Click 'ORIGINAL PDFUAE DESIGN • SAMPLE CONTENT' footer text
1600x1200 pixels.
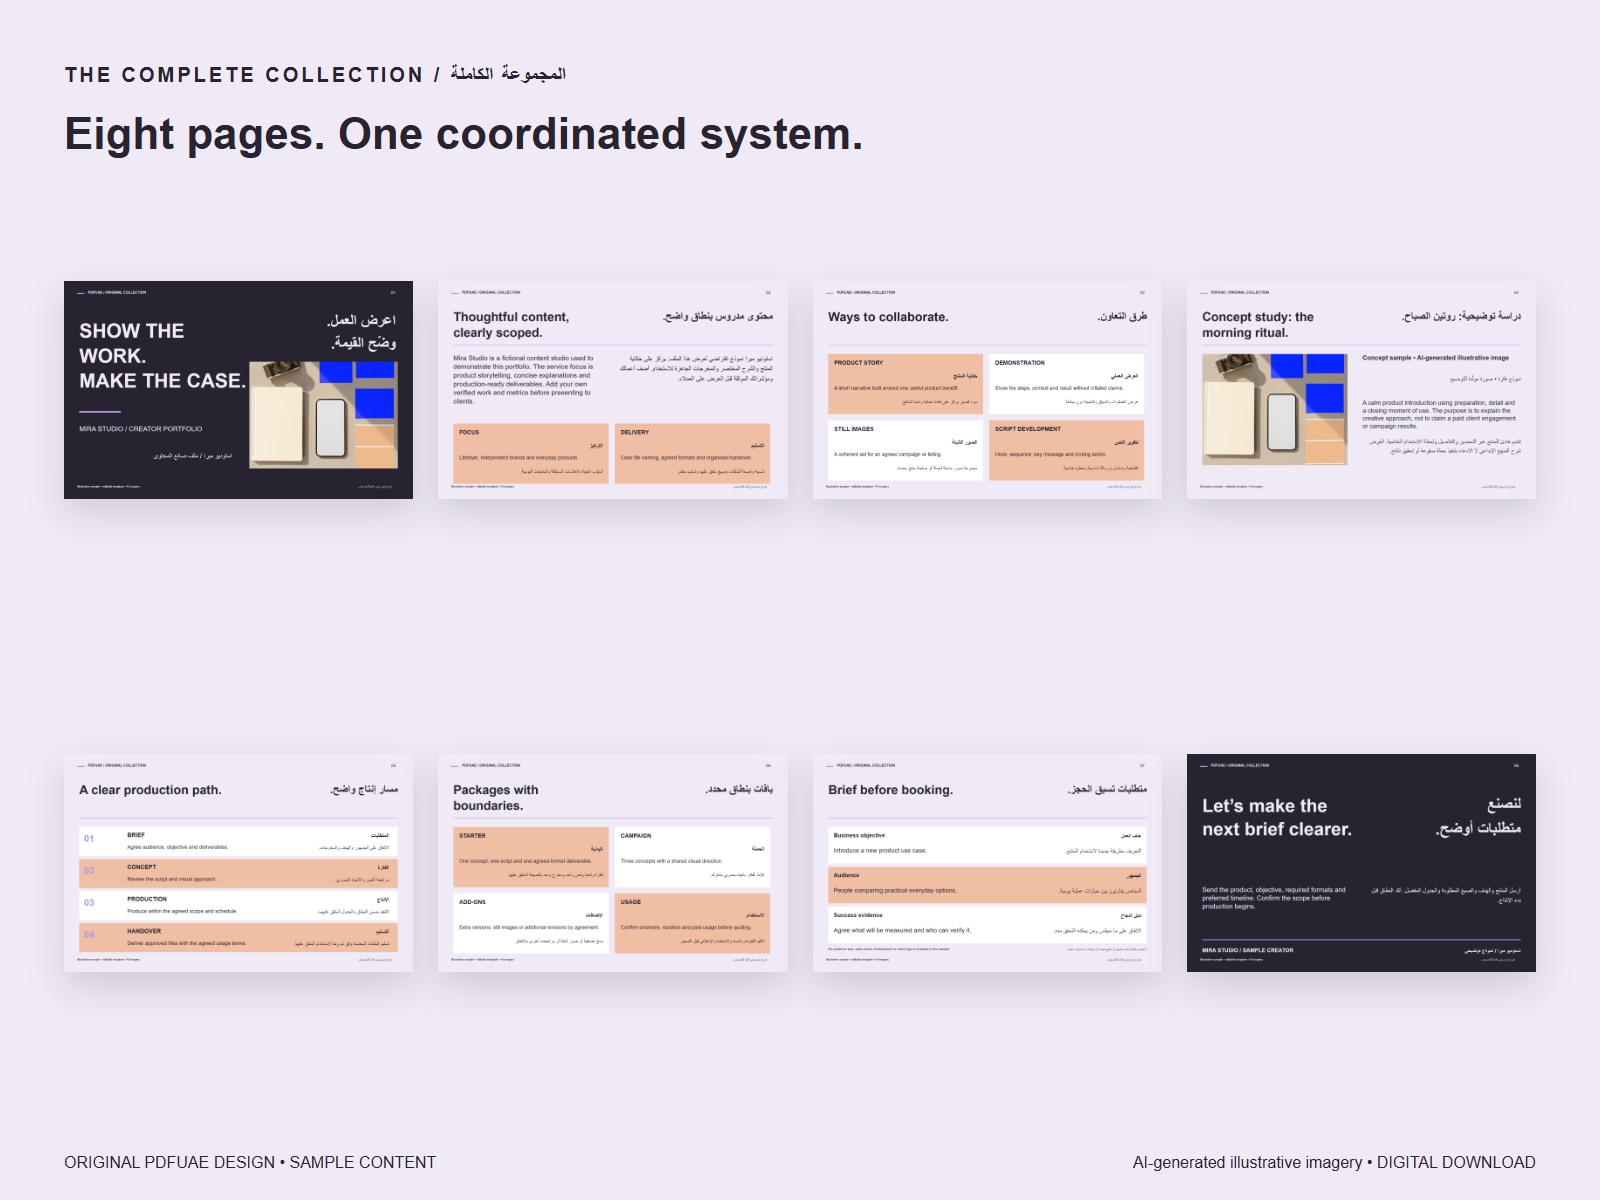coord(250,1162)
